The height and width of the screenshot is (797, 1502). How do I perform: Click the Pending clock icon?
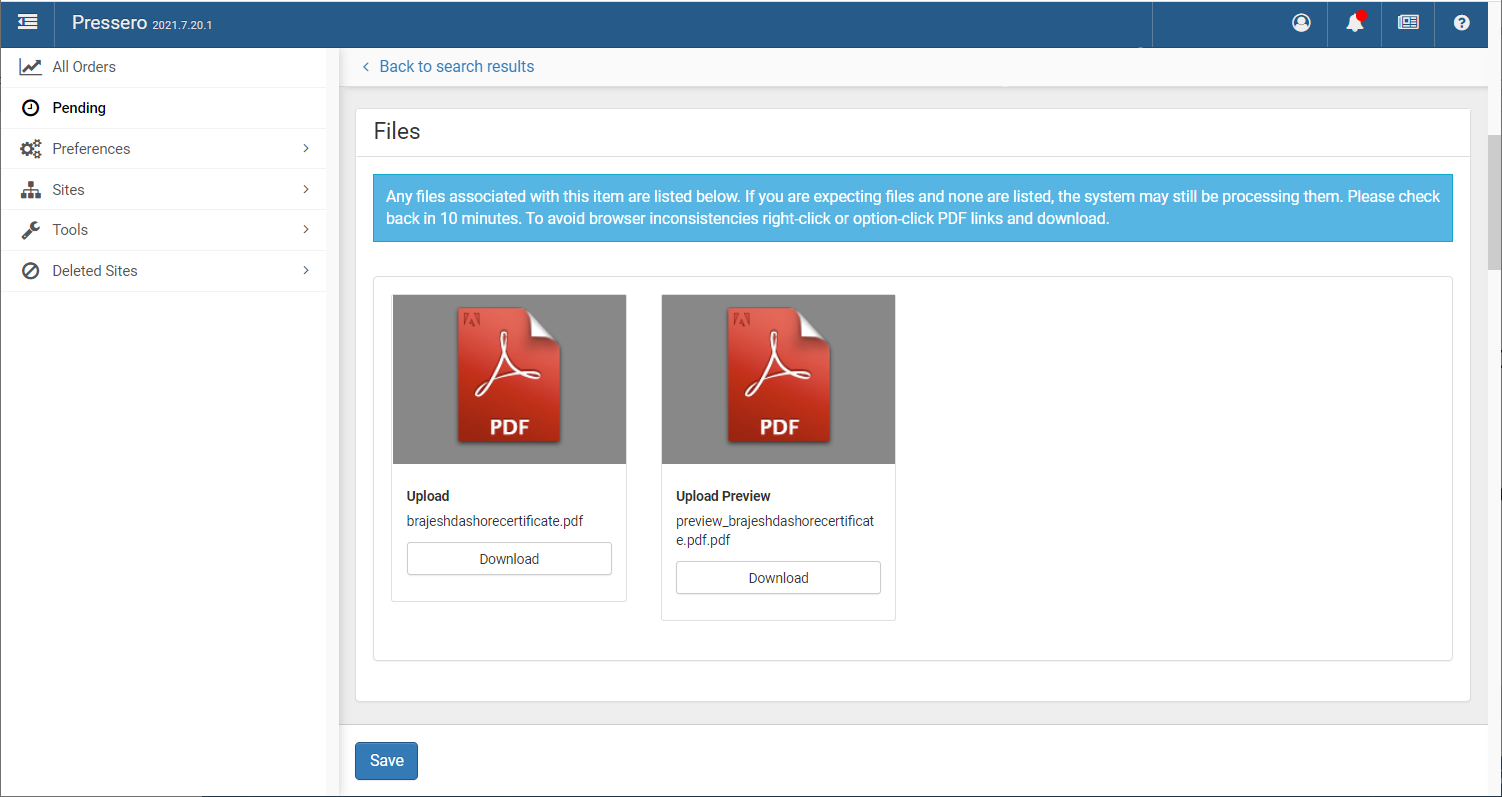click(x=31, y=108)
